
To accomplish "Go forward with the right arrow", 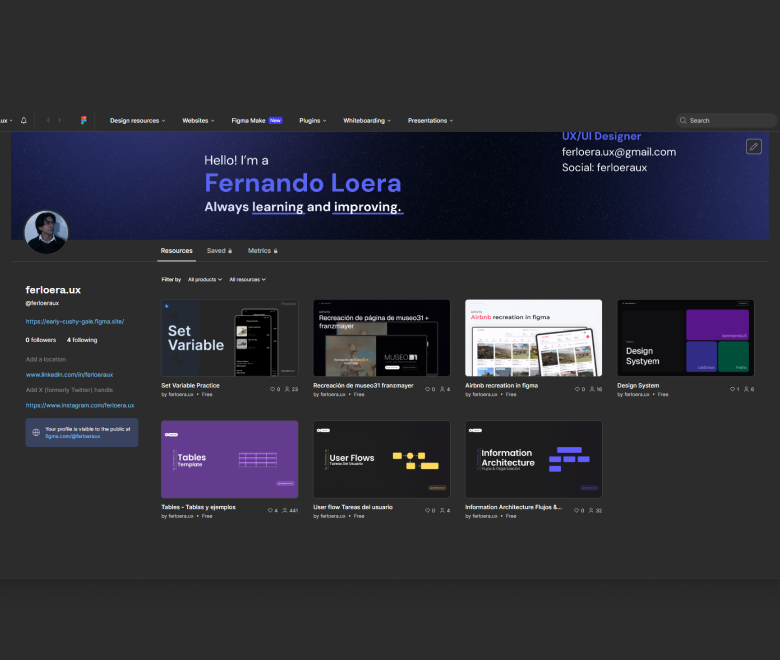I will pos(59,120).
